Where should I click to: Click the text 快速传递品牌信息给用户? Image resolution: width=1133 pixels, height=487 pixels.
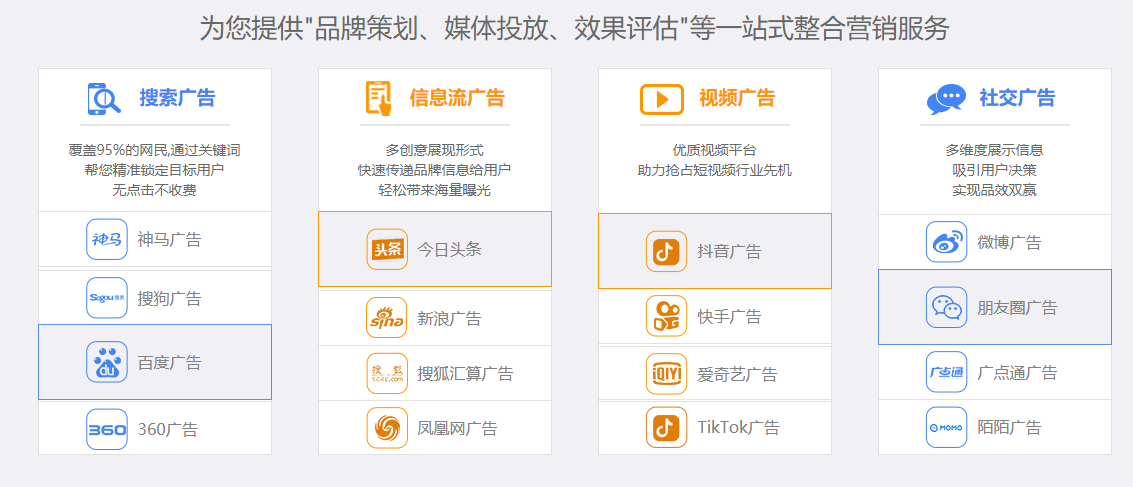tap(435, 171)
